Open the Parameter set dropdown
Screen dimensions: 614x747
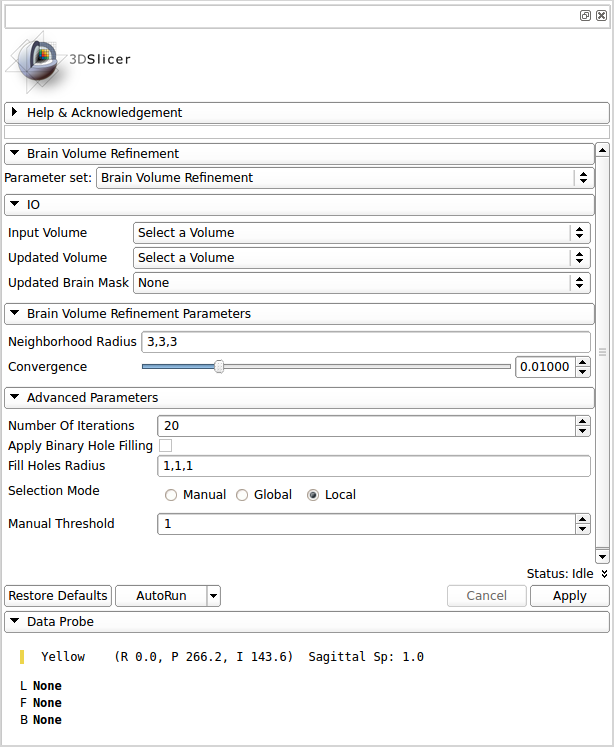[x=344, y=178]
